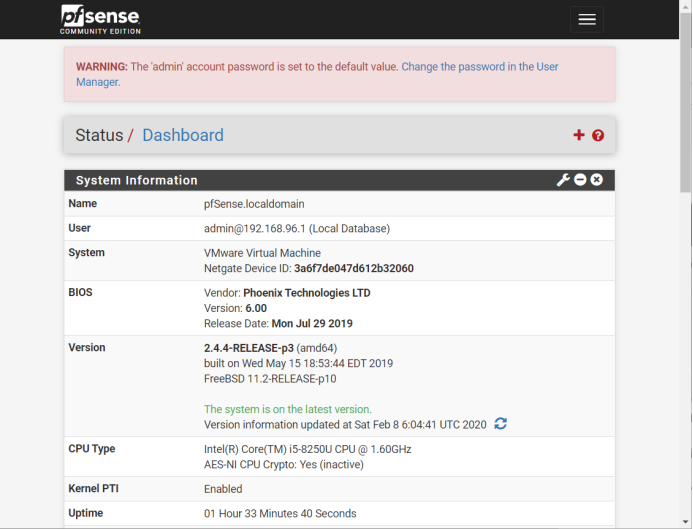Select Netgate Device ID 3a6f7de047d612b32060

pyautogui.click(x=354, y=269)
